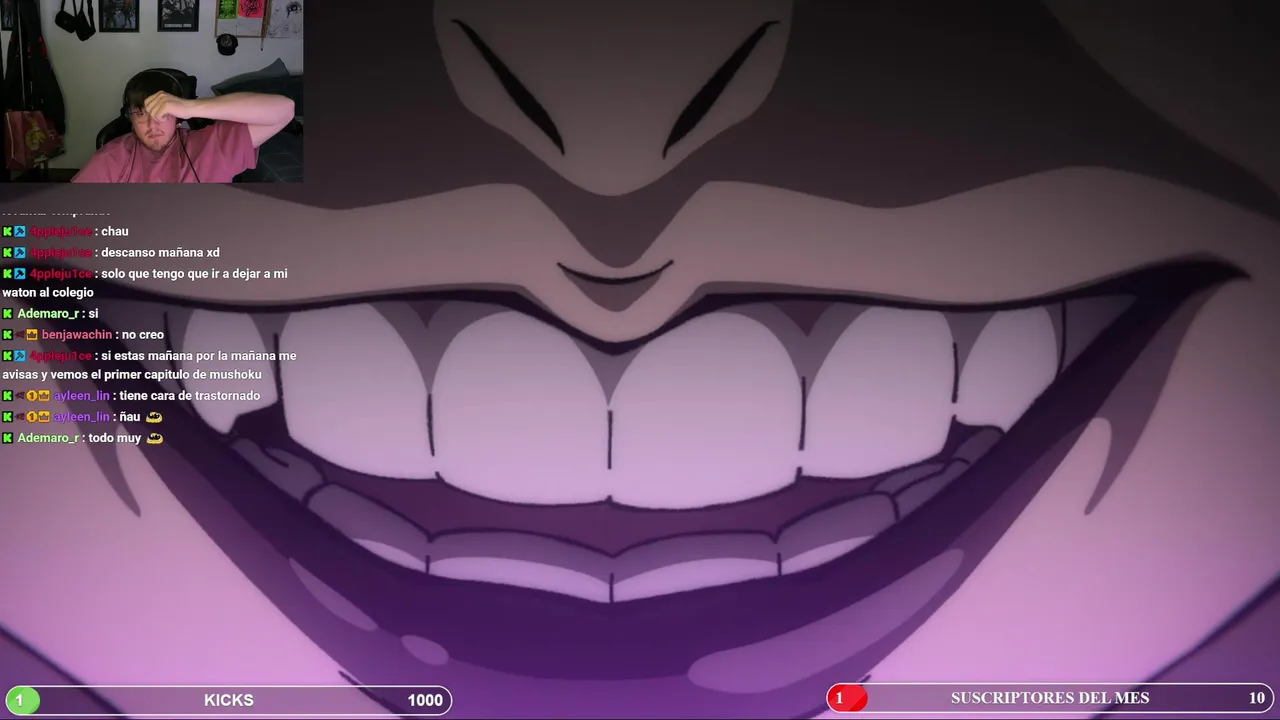Click the message text 'tiene cara de trastornado'

[189, 396]
